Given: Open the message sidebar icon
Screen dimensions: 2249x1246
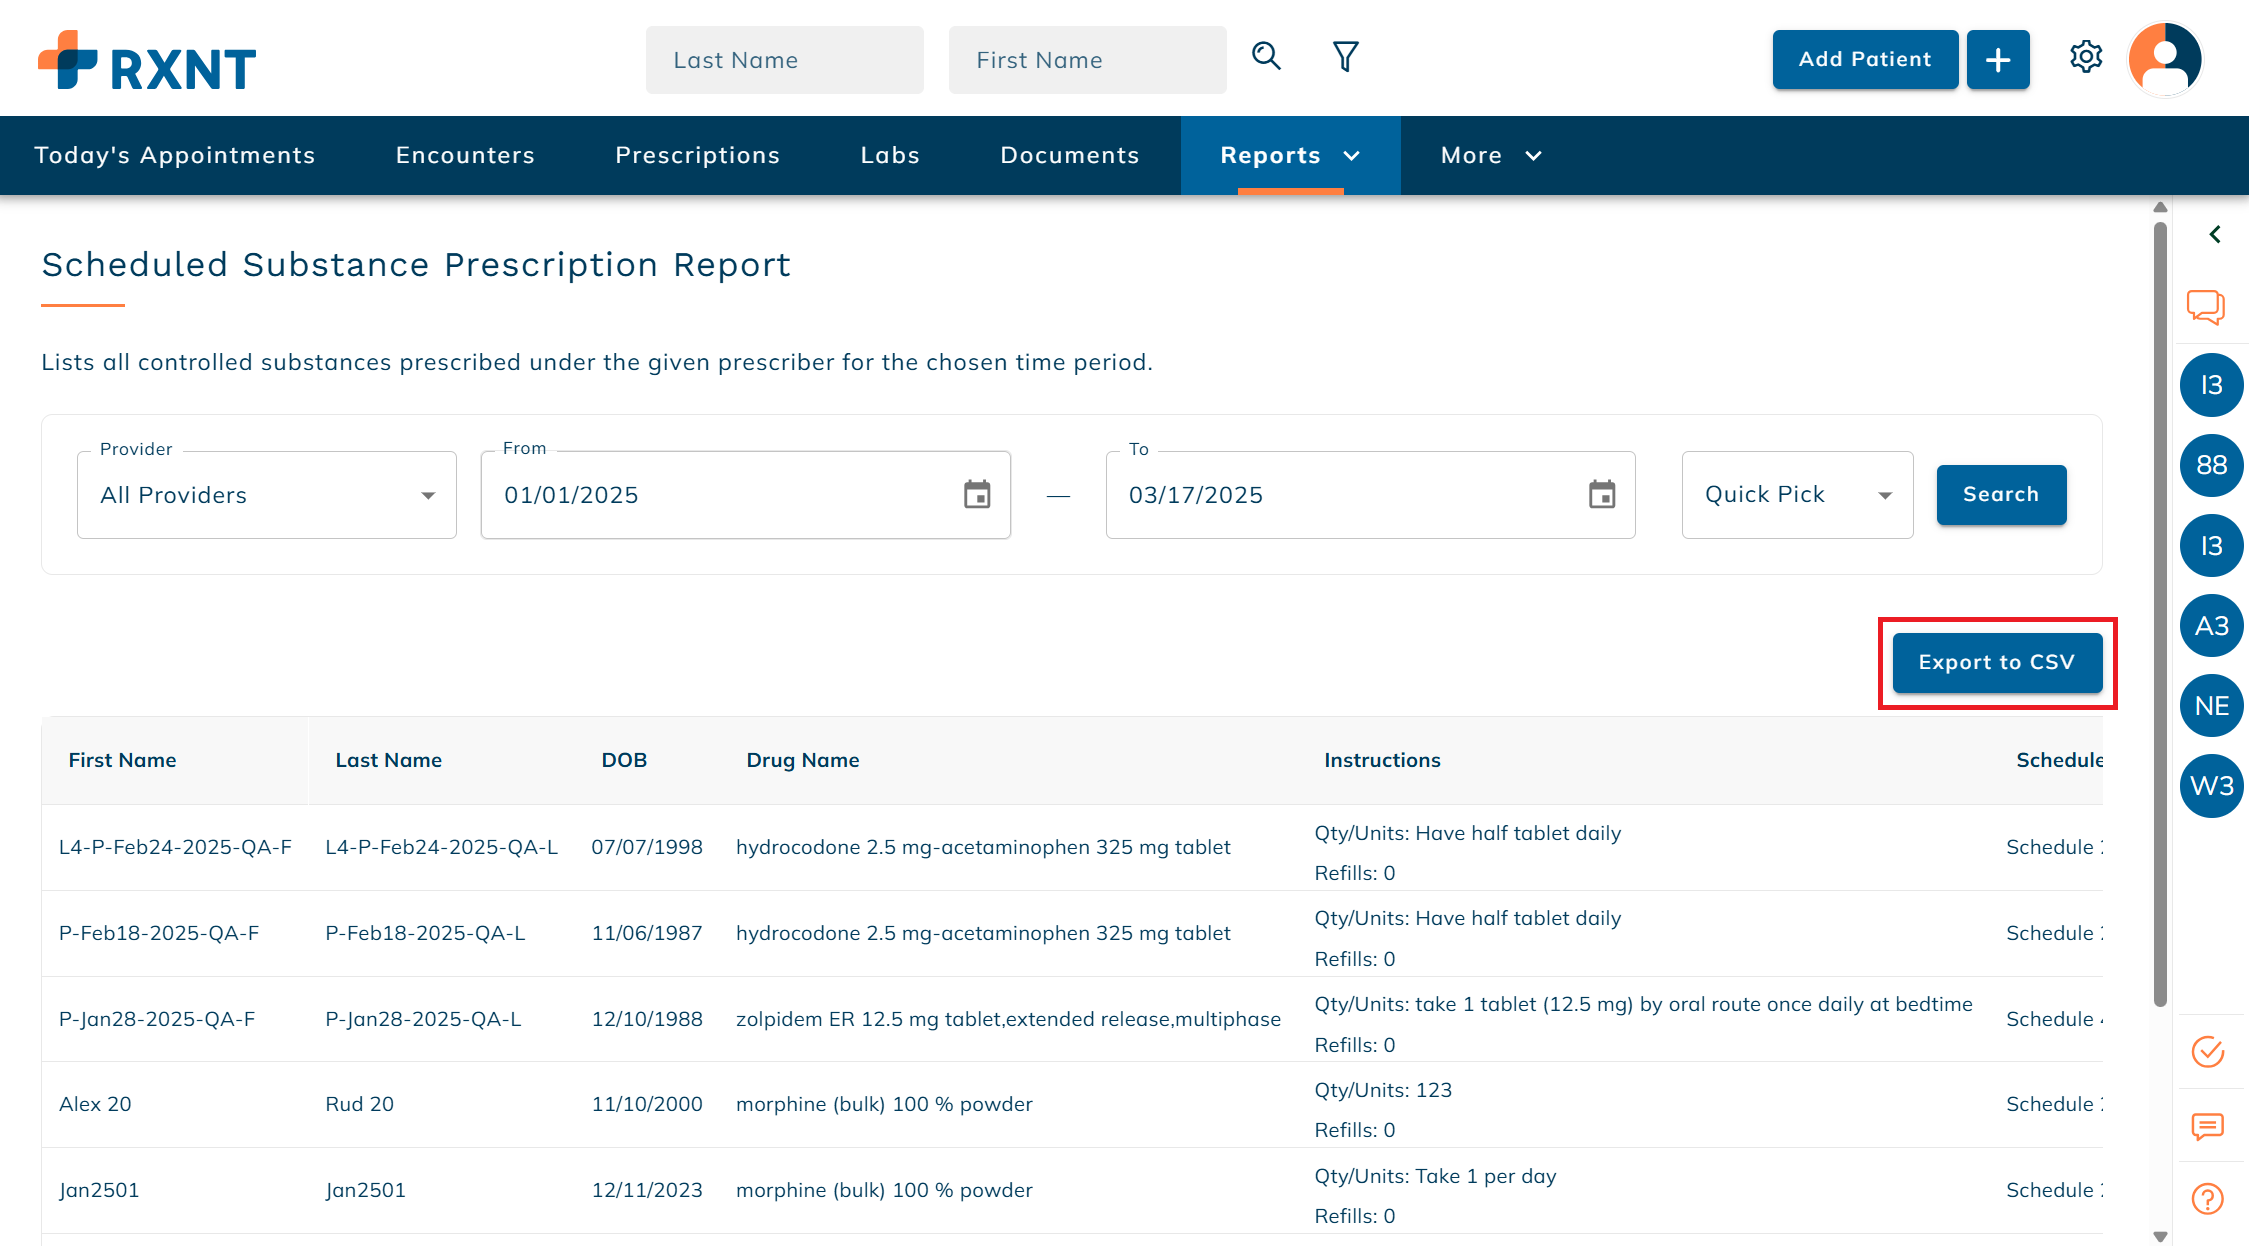Looking at the screenshot, I should point(2208,1127).
